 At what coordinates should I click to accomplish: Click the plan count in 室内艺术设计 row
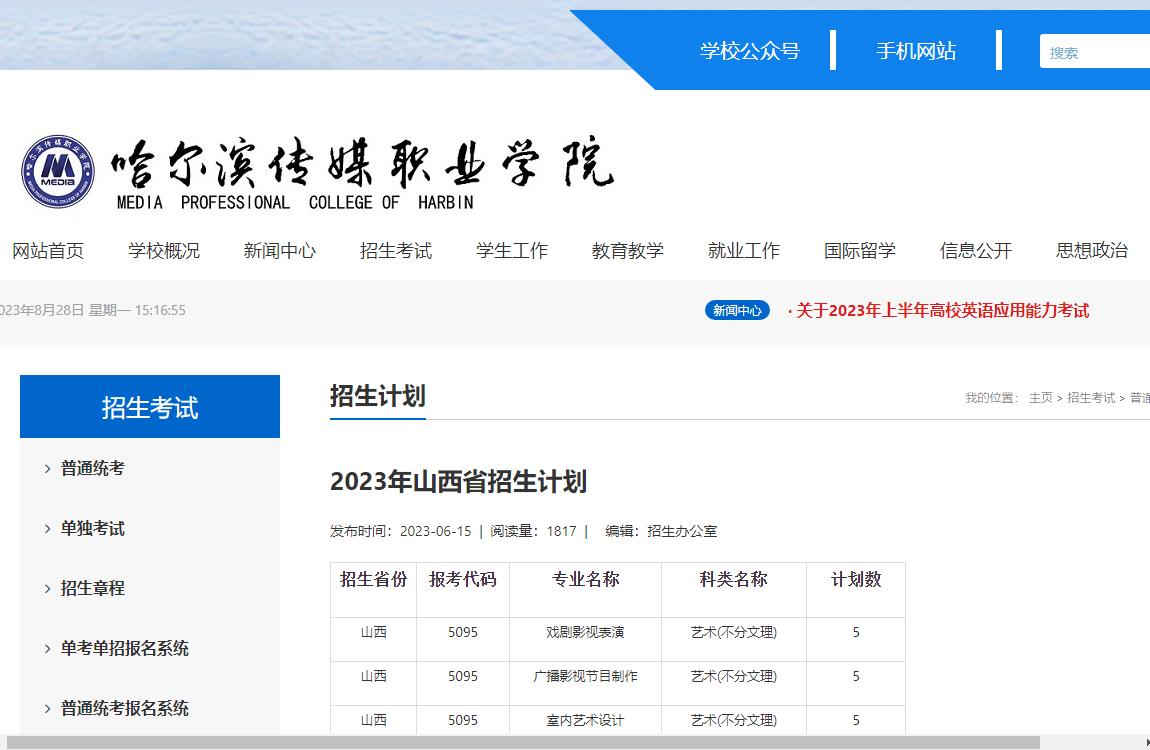[x=856, y=720]
